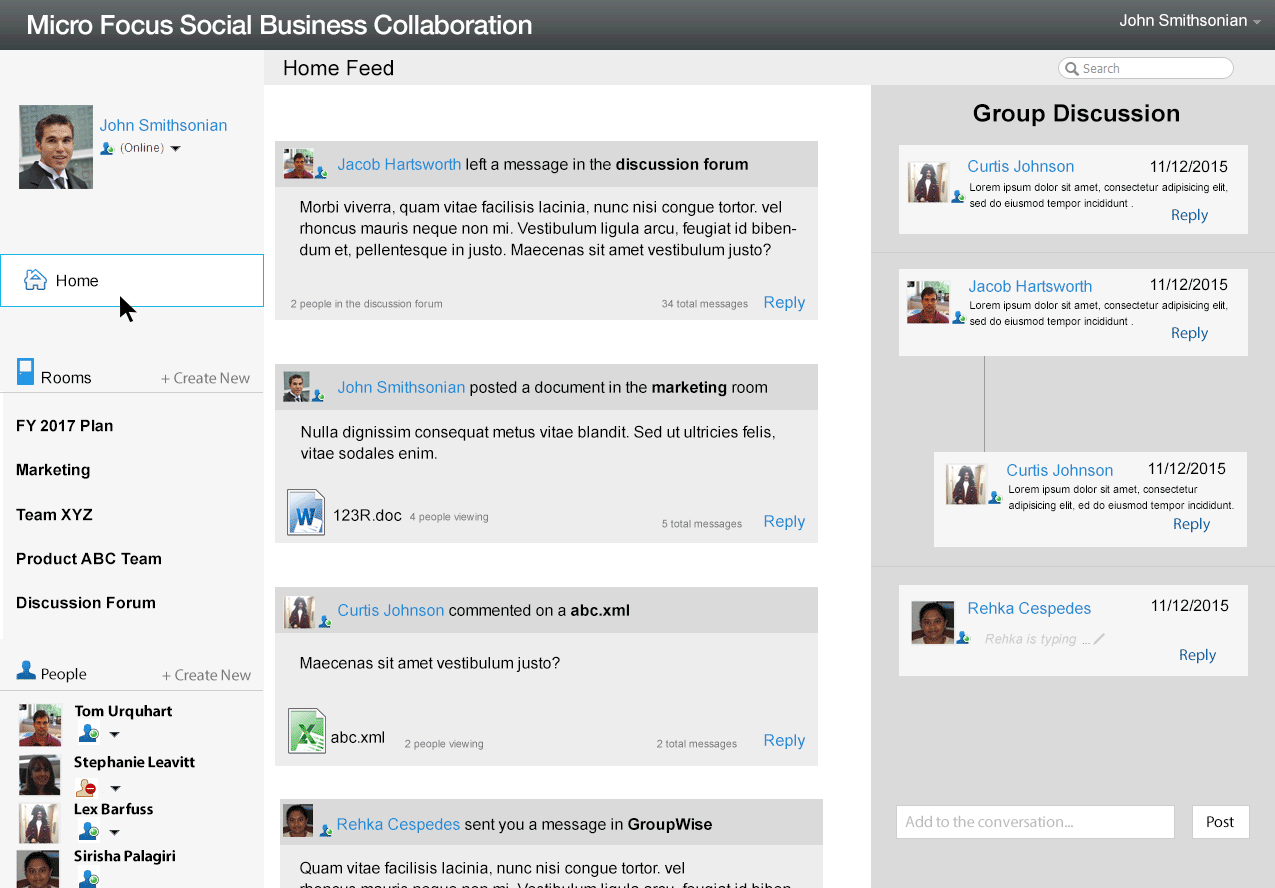Click the Group Discussion panel heading
Screen dimensions: 1275x888
[1076, 114]
